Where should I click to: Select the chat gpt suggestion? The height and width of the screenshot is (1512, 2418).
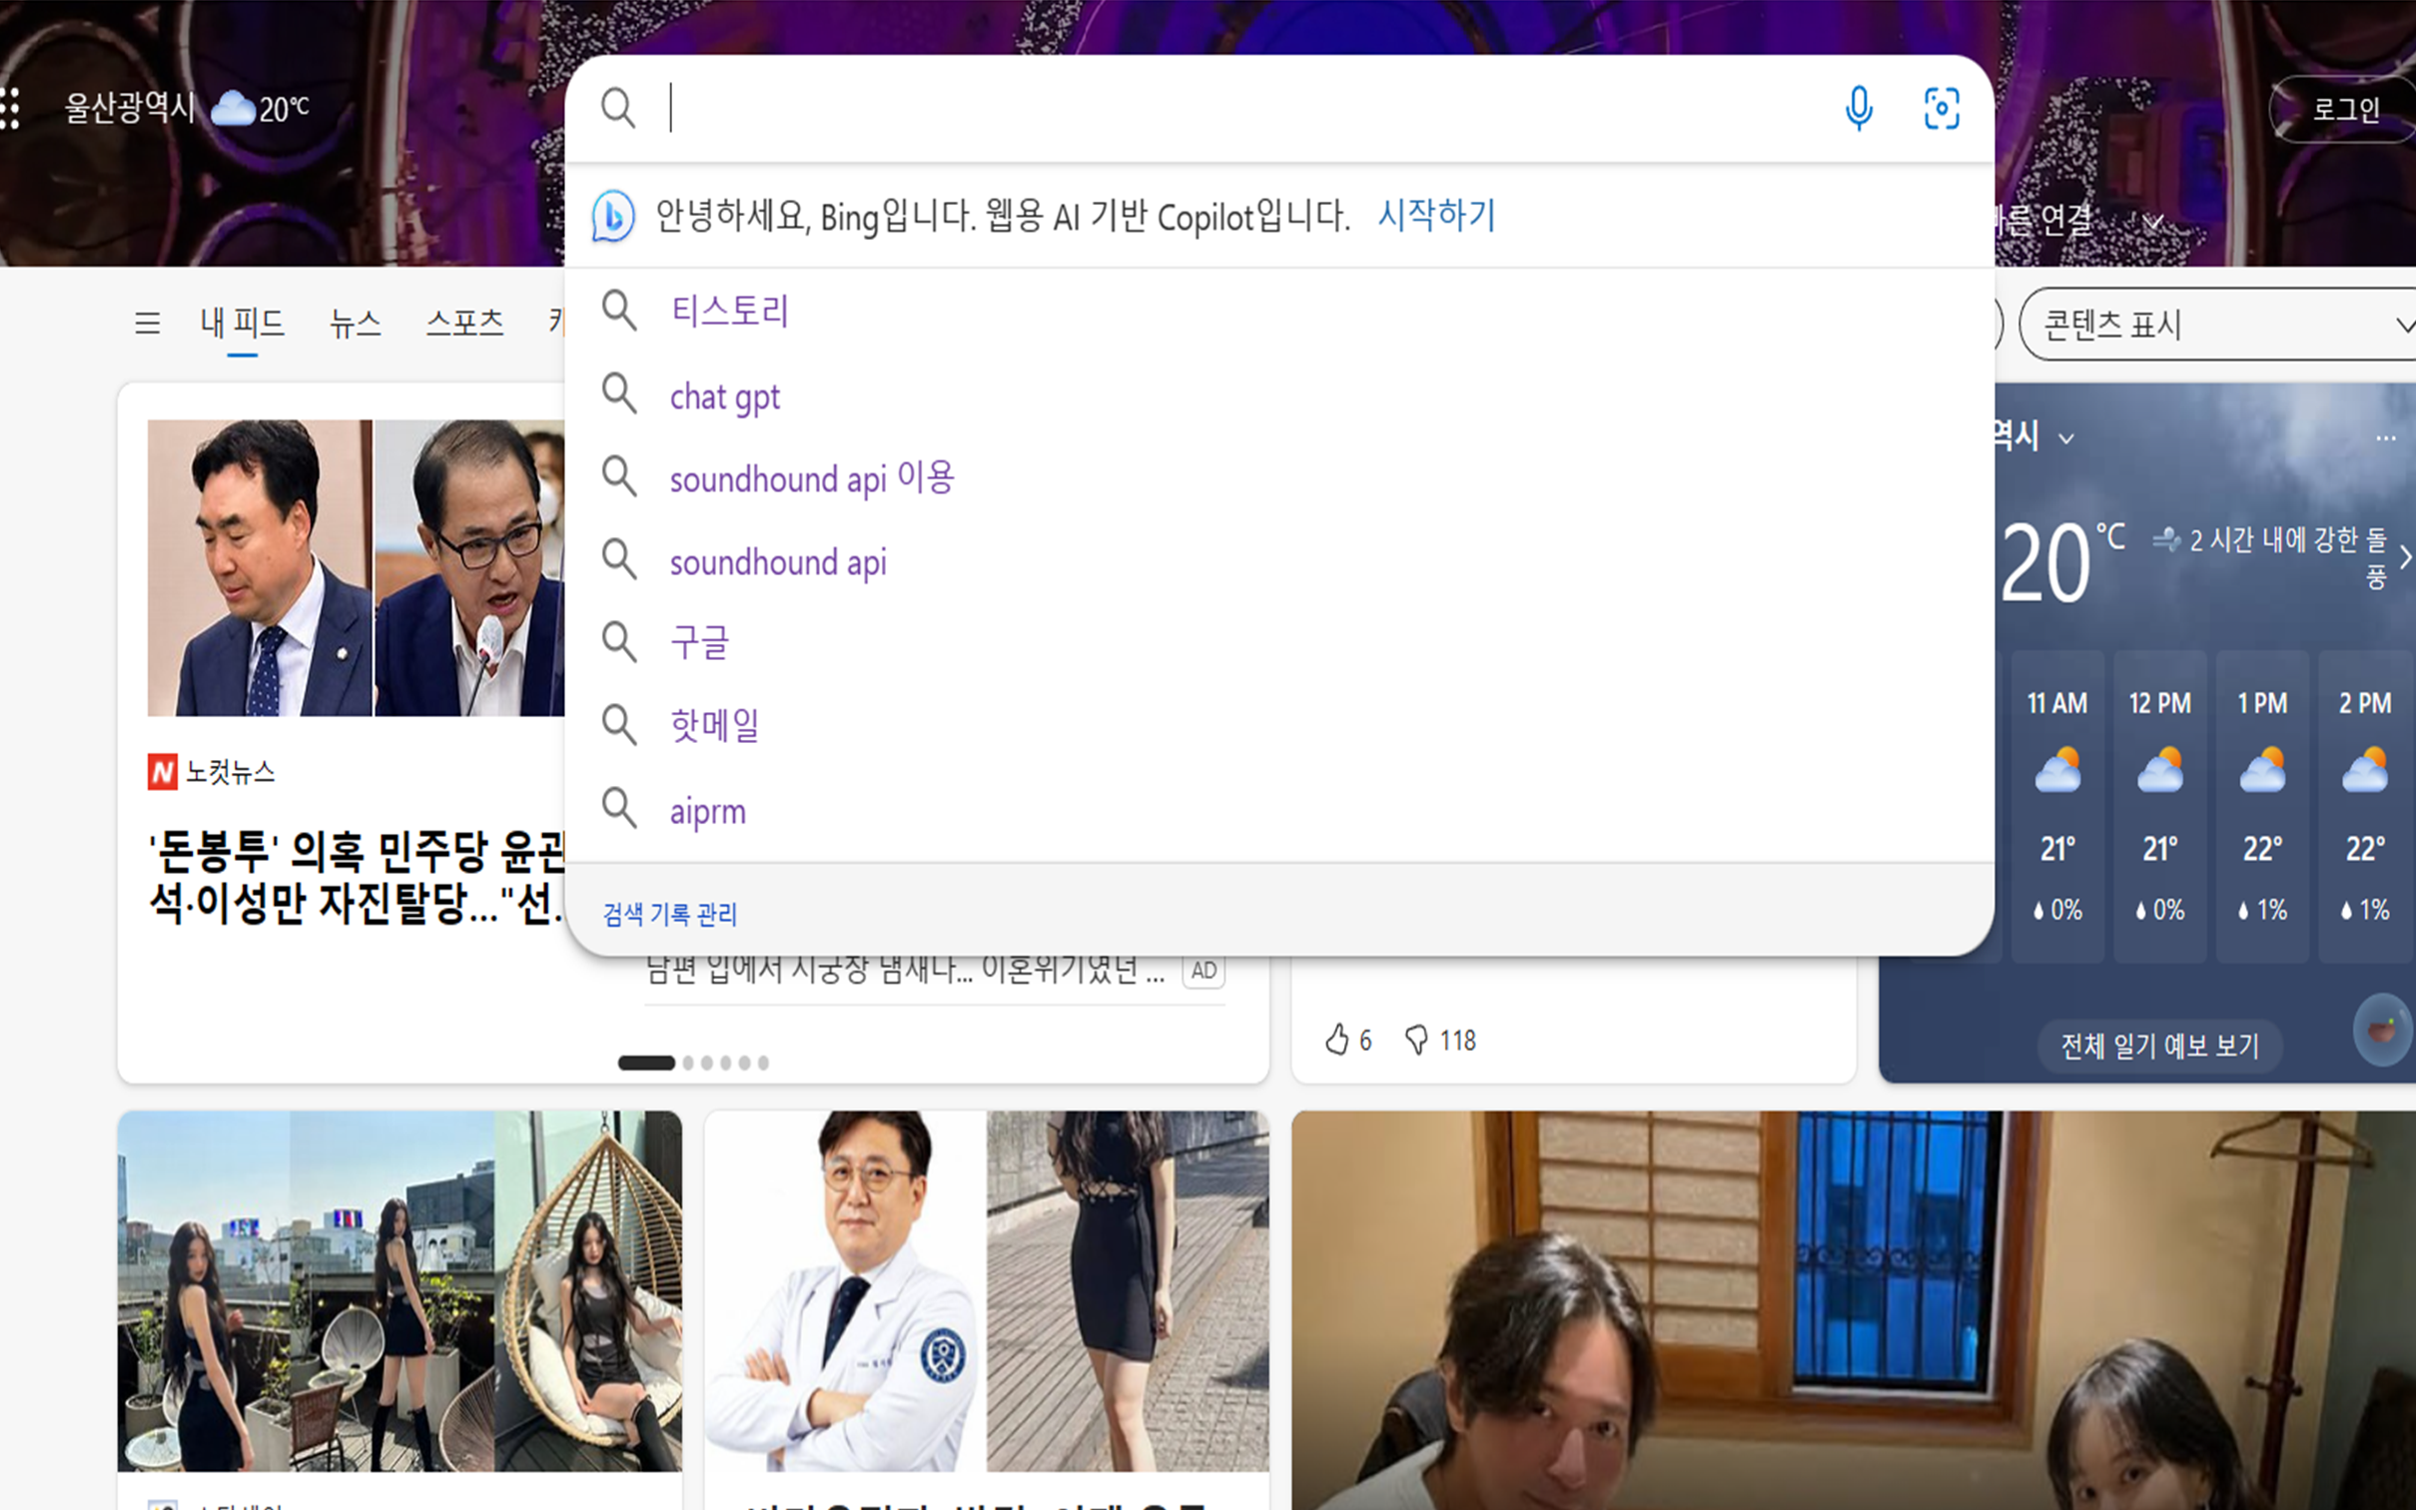(1280, 397)
